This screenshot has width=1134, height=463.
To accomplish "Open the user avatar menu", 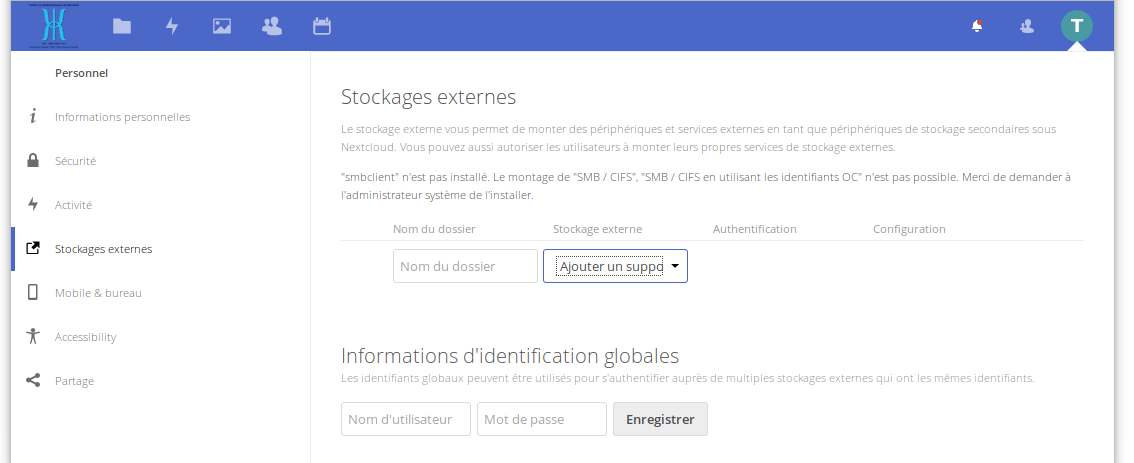I will click(x=1077, y=26).
